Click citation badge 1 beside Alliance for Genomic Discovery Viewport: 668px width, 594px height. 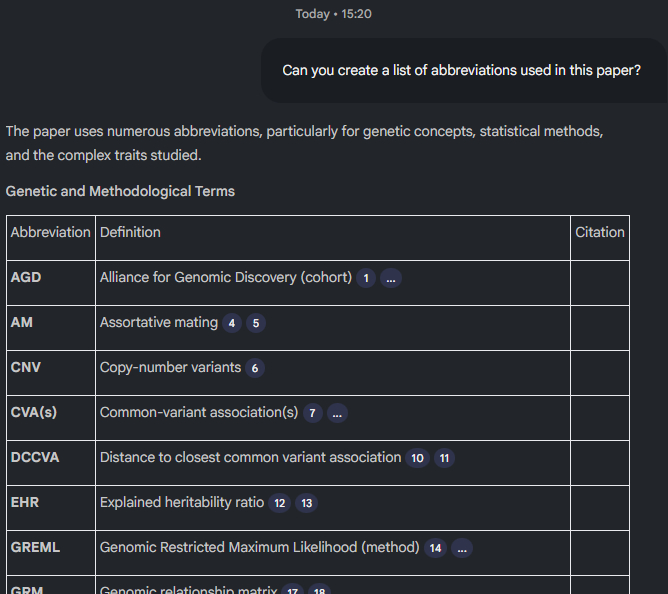(366, 278)
